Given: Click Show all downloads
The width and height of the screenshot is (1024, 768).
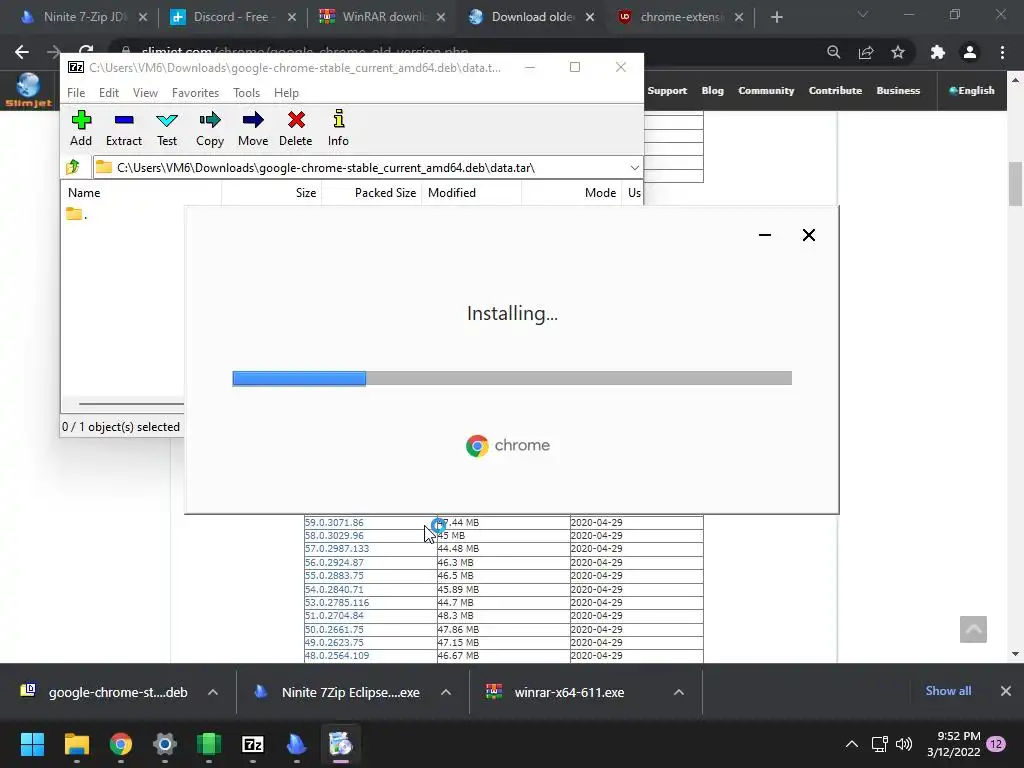Looking at the screenshot, I should (x=948, y=691).
